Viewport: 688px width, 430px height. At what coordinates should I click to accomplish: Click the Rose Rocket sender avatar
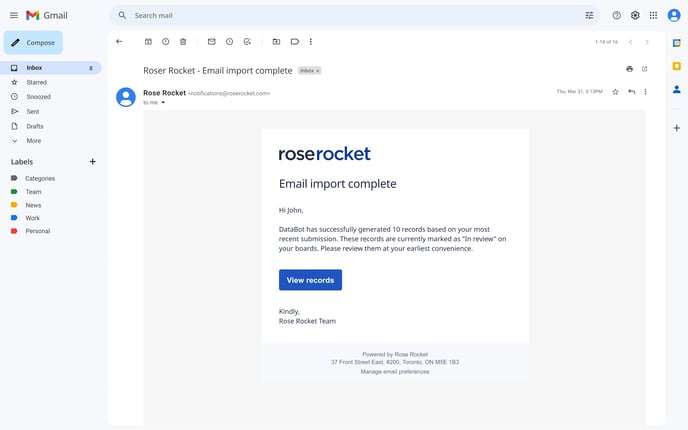point(126,97)
